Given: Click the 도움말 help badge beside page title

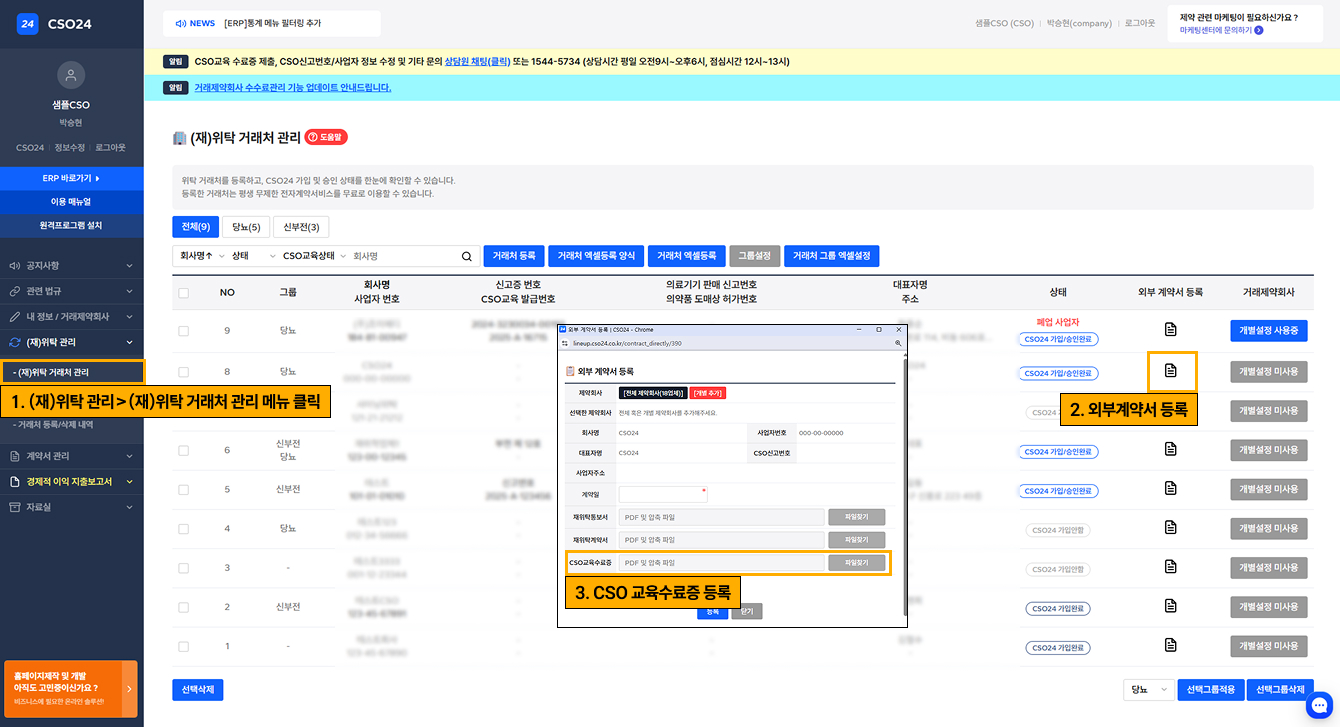Looking at the screenshot, I should [x=326, y=139].
